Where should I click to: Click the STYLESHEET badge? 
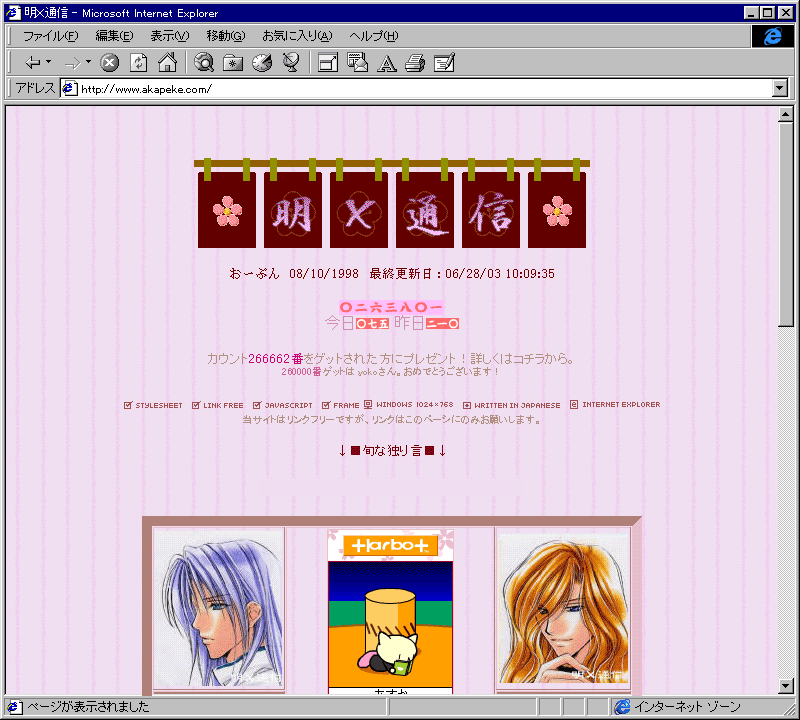[153, 405]
